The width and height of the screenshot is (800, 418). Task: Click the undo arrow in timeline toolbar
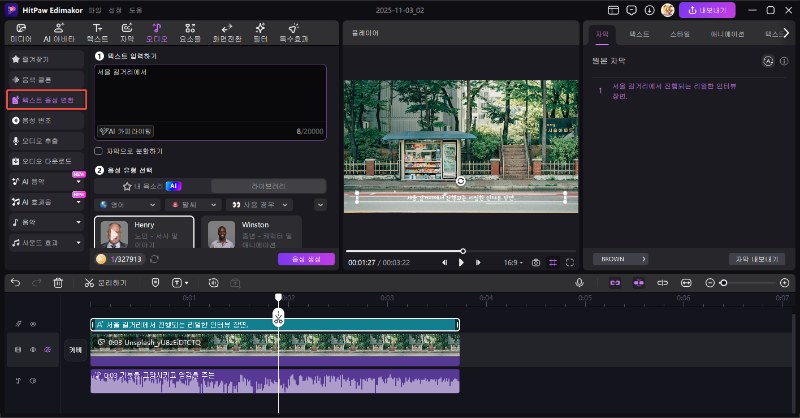tap(15, 283)
